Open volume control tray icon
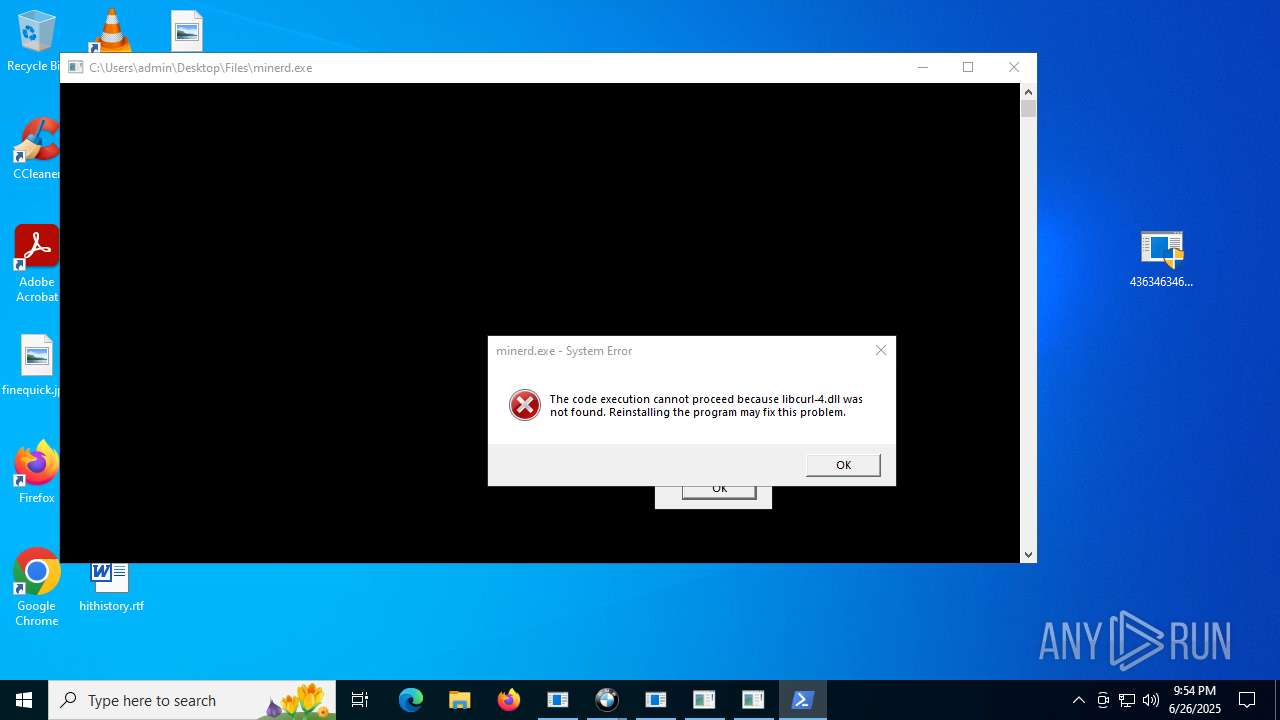 click(1151, 700)
